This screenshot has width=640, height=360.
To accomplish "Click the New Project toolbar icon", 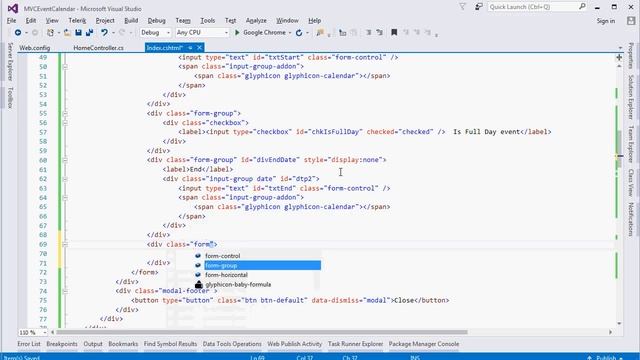I will (x=50, y=33).
